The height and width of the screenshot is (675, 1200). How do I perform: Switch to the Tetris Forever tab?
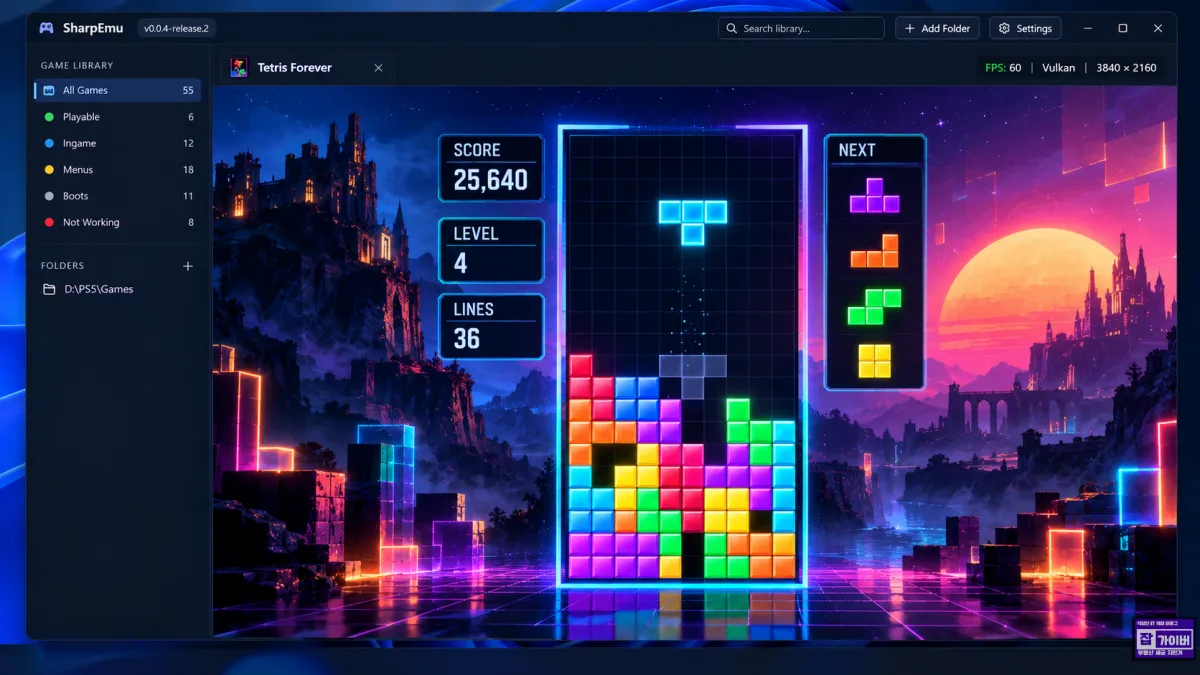click(x=305, y=68)
